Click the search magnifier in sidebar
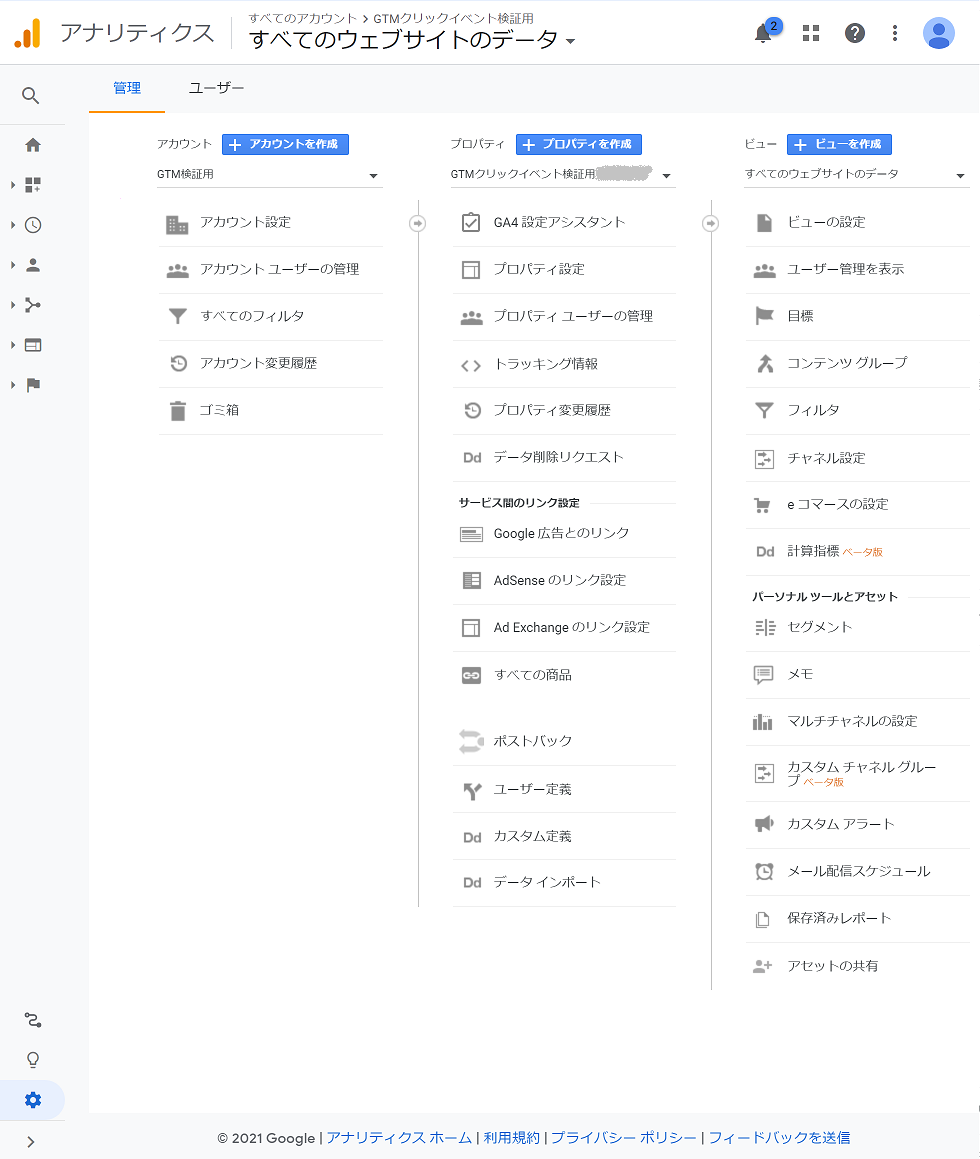The image size is (980, 1159). pos(30,95)
